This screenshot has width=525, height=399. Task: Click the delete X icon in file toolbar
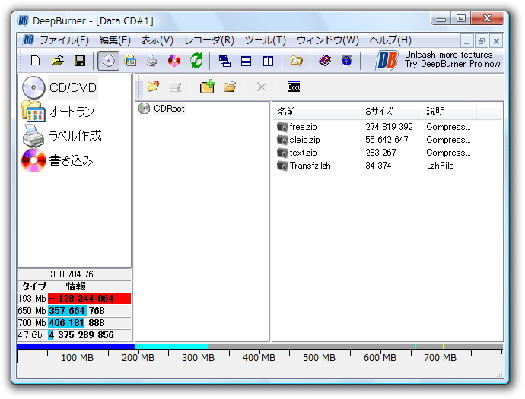coord(261,87)
